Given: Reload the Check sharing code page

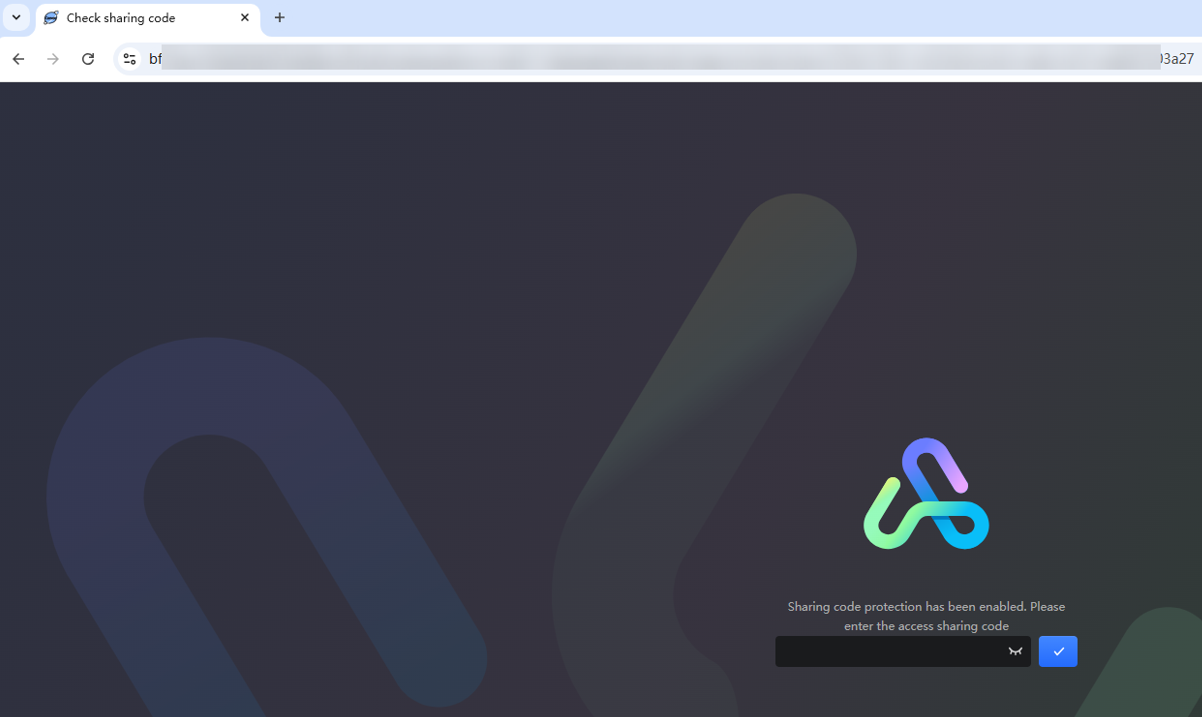Looking at the screenshot, I should (88, 59).
